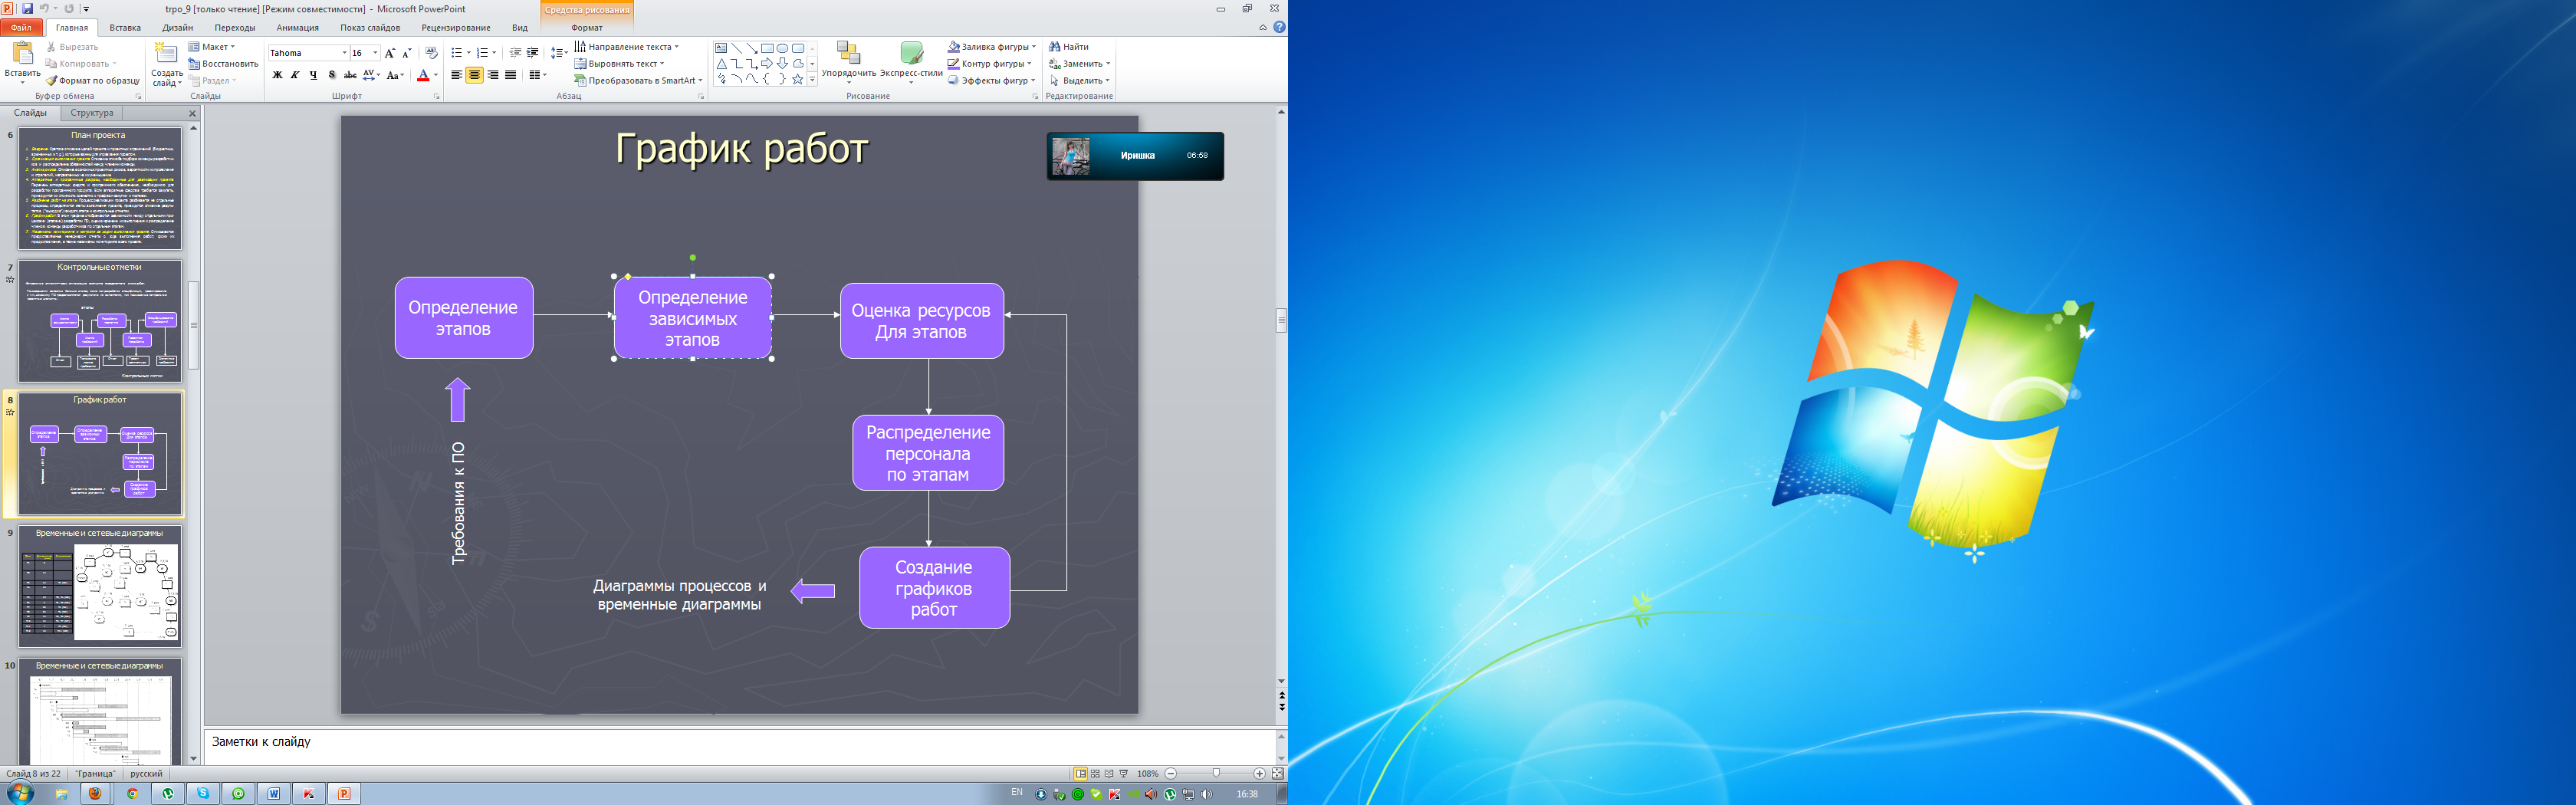Align text right in paragraph group
The width and height of the screenshot is (2576, 805).
493,75
